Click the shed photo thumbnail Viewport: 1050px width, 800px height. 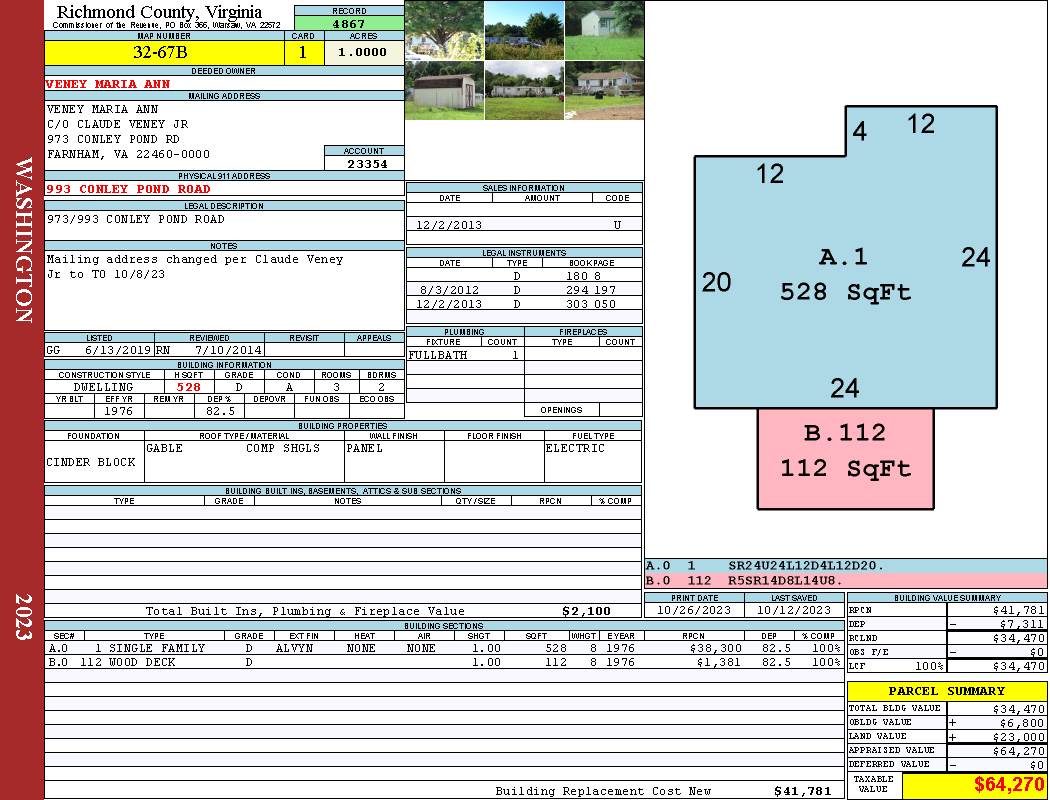tap(444, 90)
